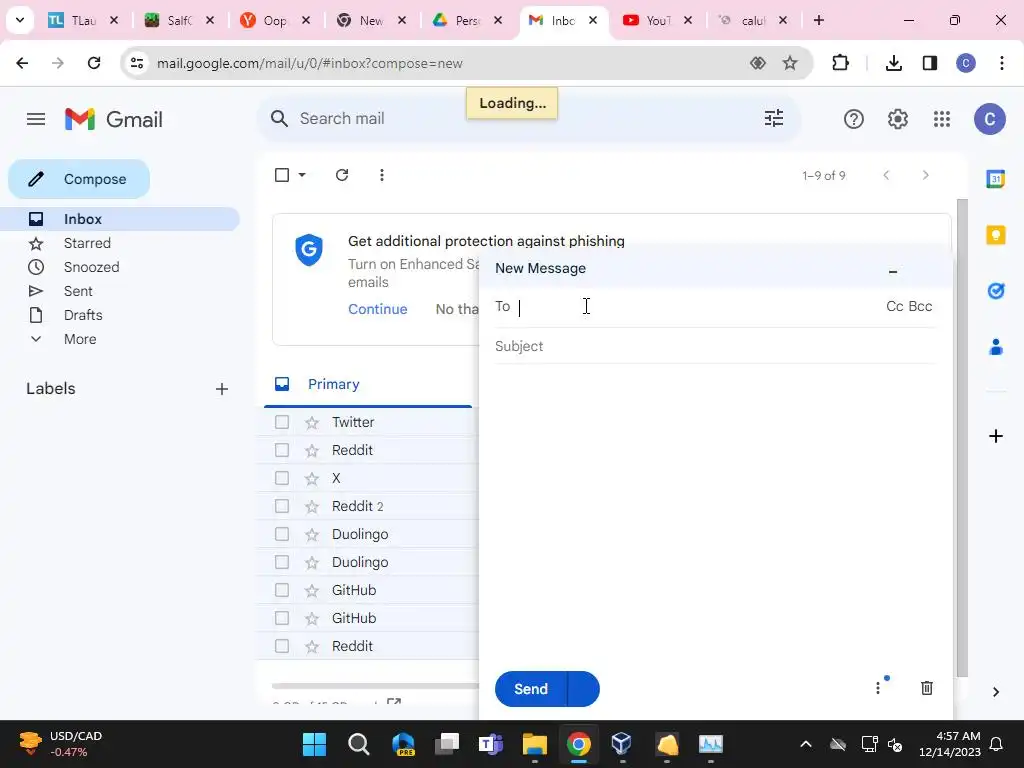The width and height of the screenshot is (1024, 768).
Task: Toggle select-all emails checkbox
Action: [281, 175]
